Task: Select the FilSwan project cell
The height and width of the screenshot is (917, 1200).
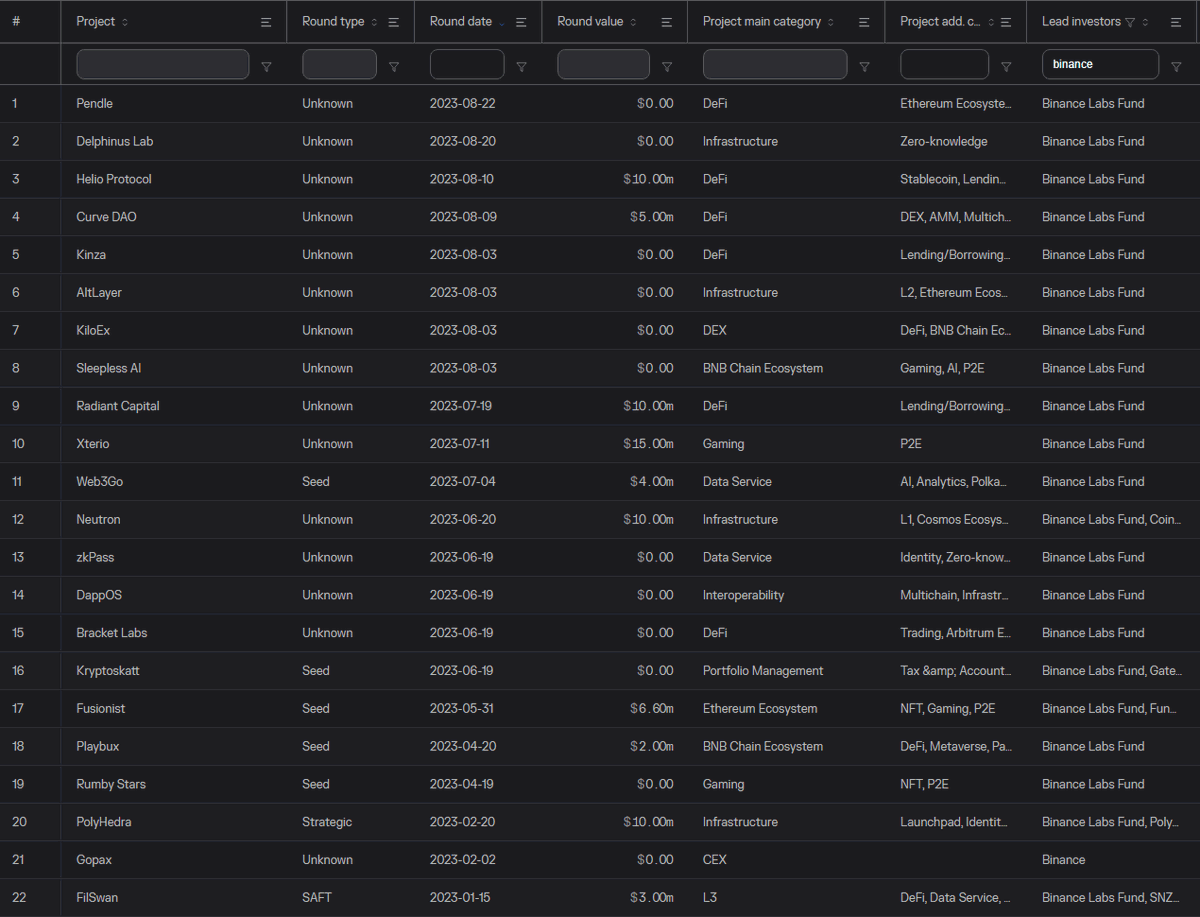Action: click(174, 898)
